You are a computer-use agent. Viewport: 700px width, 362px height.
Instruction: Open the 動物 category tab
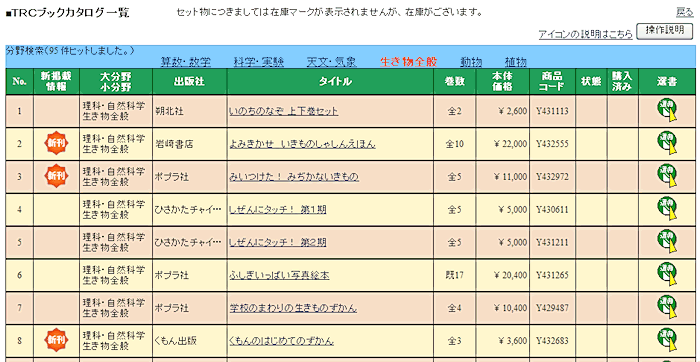[x=471, y=62]
